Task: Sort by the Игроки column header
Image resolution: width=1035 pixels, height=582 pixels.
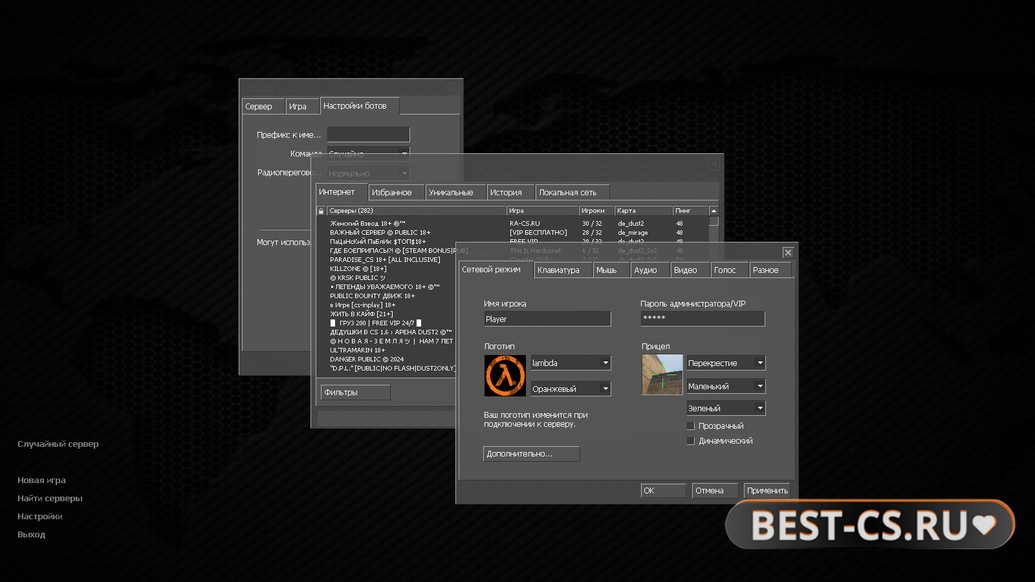Action: tap(597, 211)
